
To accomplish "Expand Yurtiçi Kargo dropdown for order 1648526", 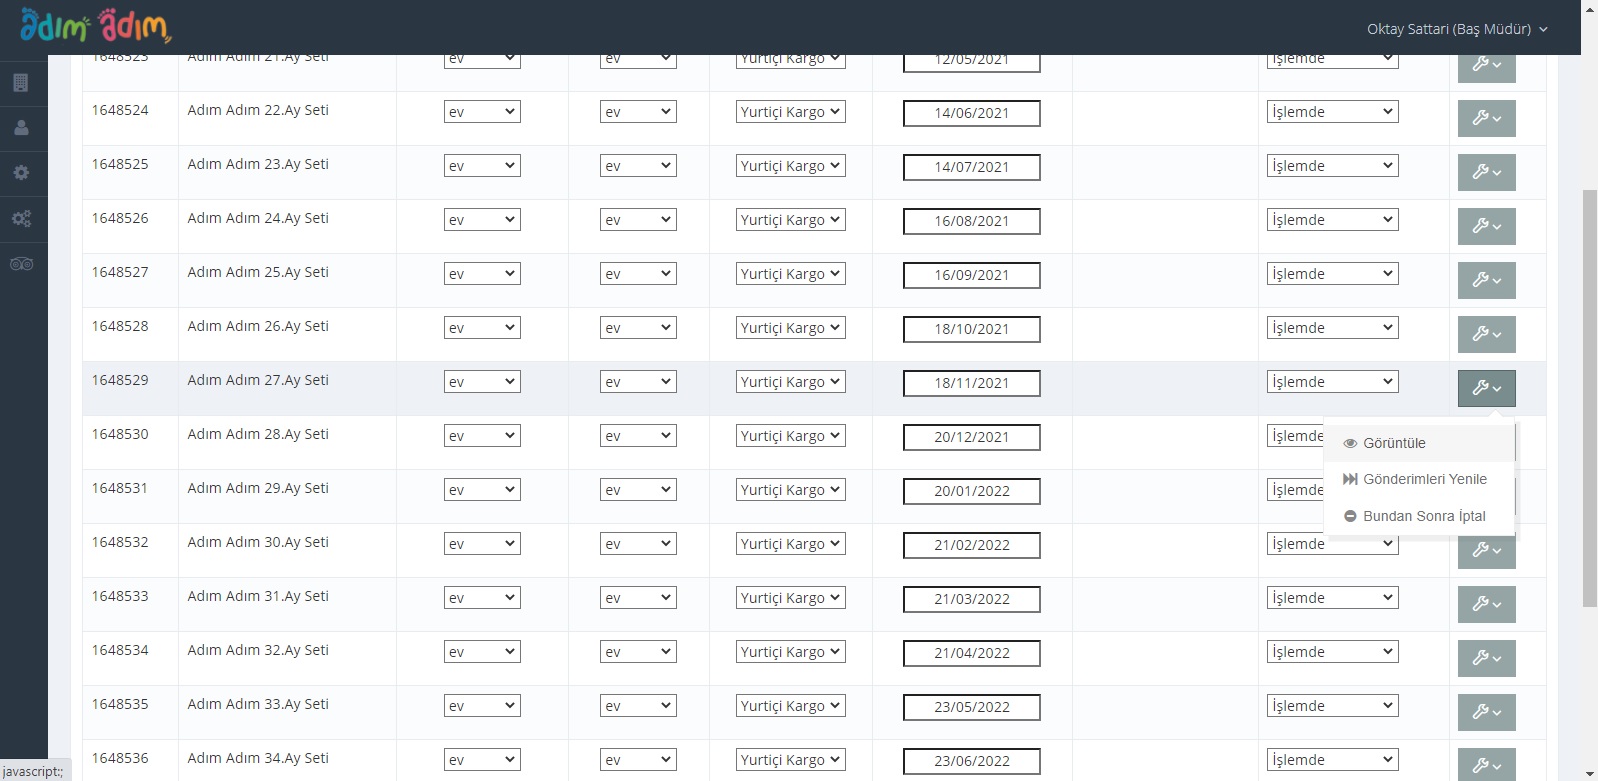I will click(x=790, y=220).
